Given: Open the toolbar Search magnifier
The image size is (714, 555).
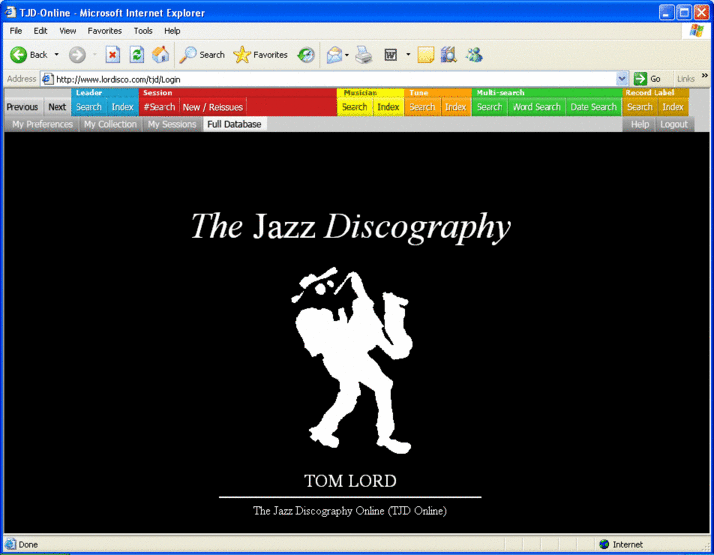Looking at the screenshot, I should coord(188,55).
